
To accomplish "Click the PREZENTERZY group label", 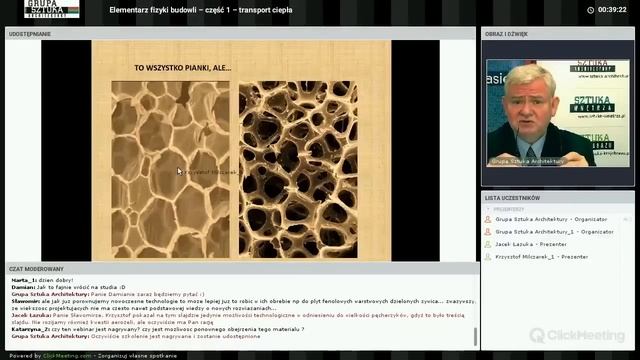I will pos(509,209).
